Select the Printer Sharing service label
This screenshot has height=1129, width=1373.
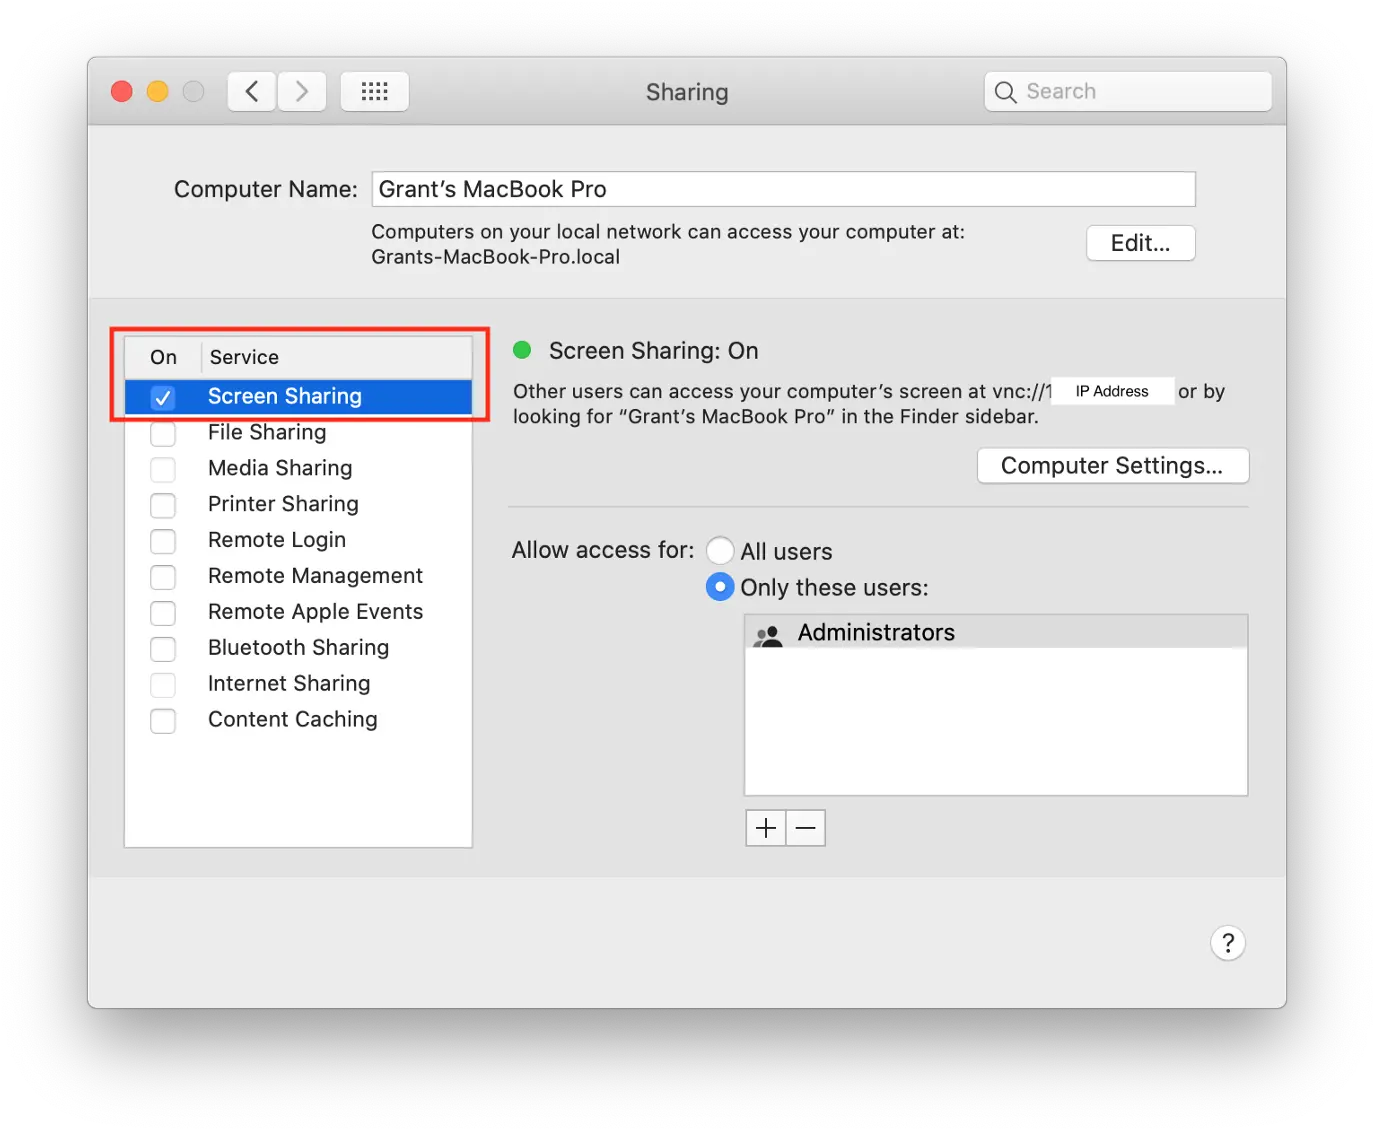coord(283,504)
